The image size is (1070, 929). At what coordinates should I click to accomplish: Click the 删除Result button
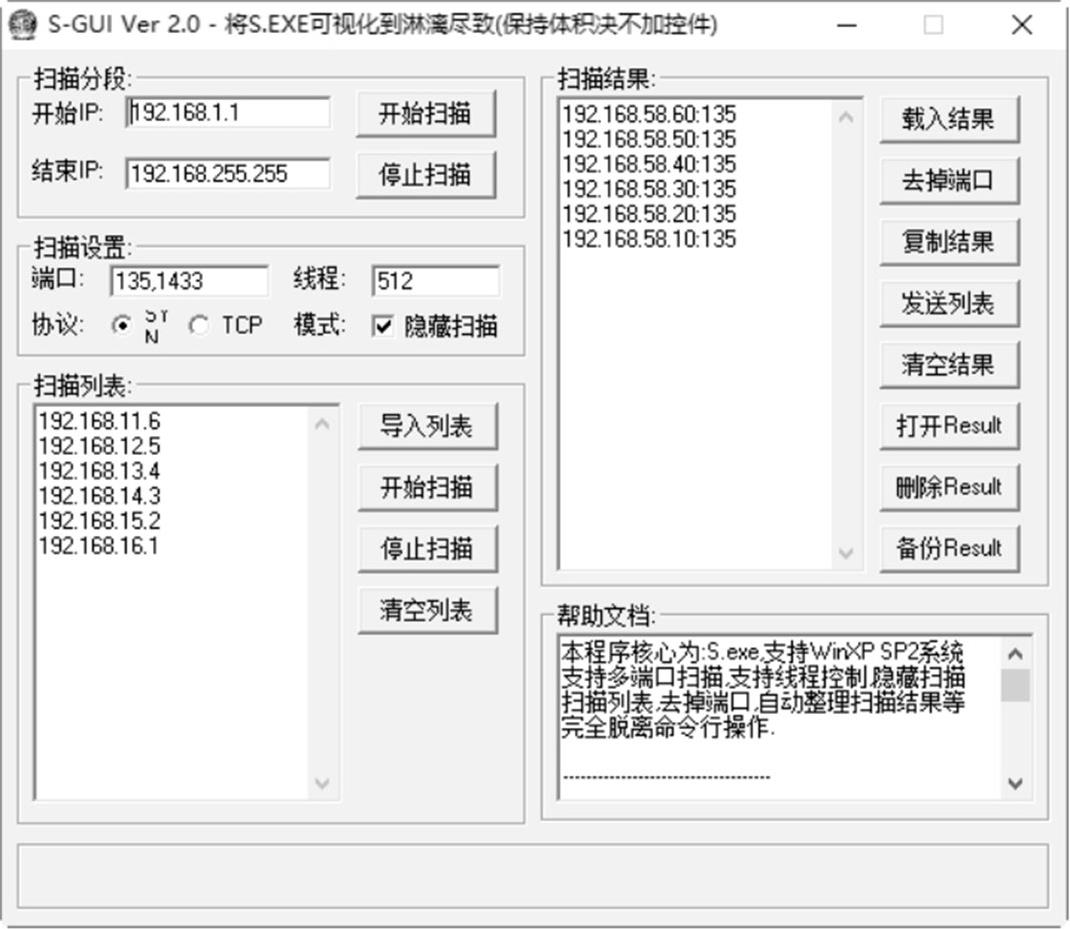[x=949, y=487]
